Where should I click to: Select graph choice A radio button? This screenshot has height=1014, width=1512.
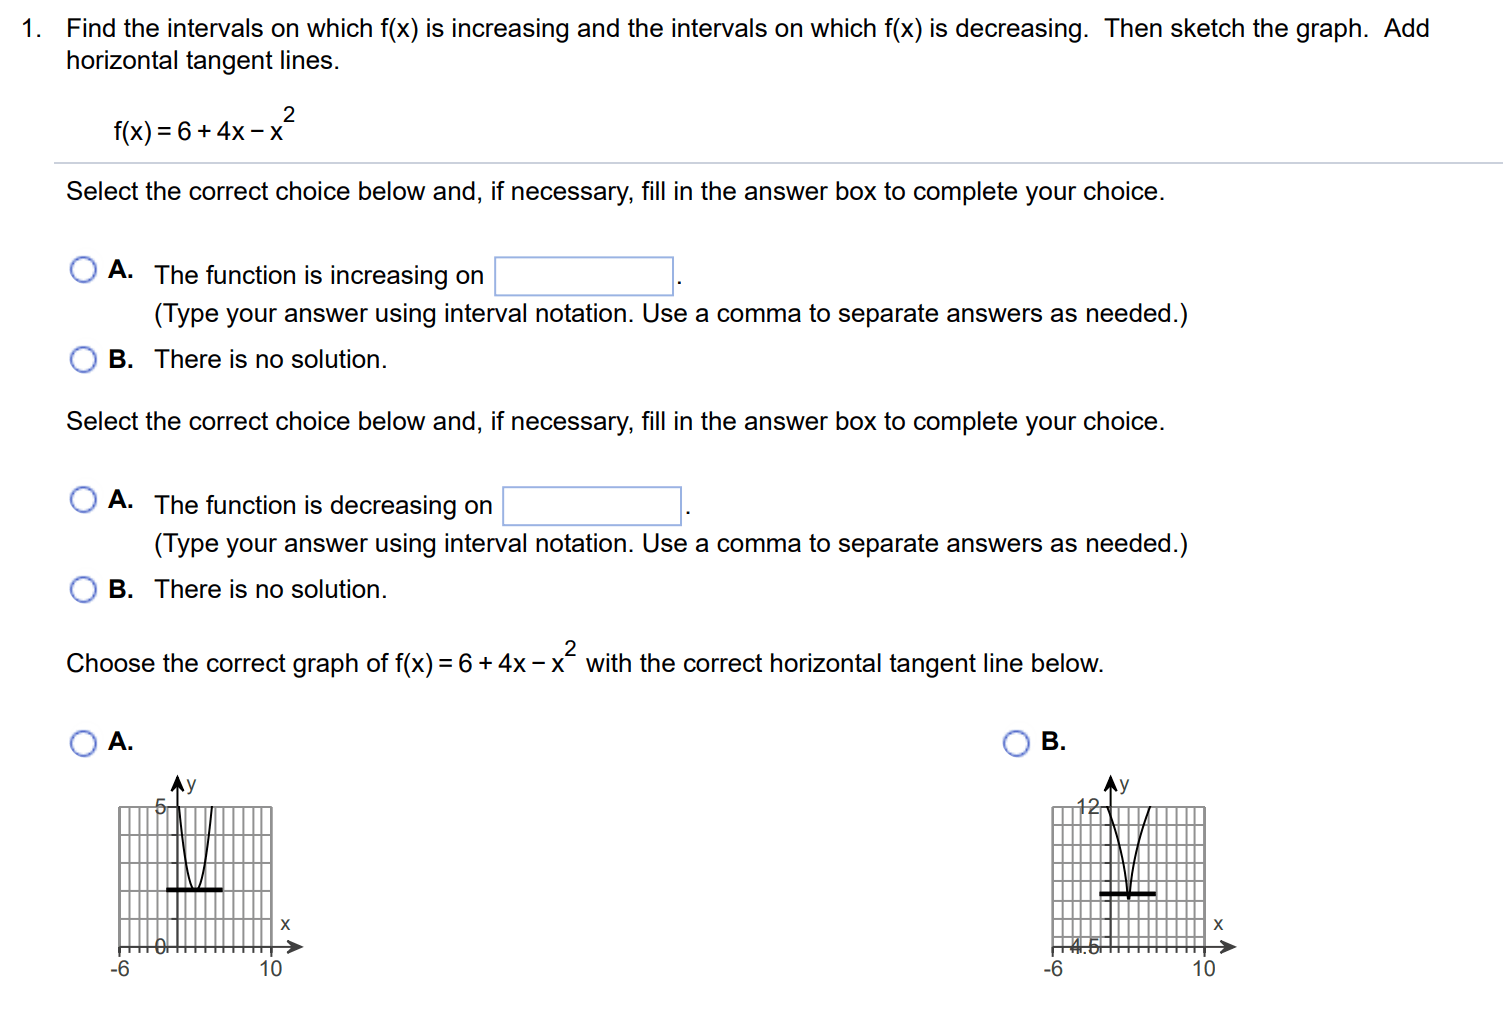(83, 743)
